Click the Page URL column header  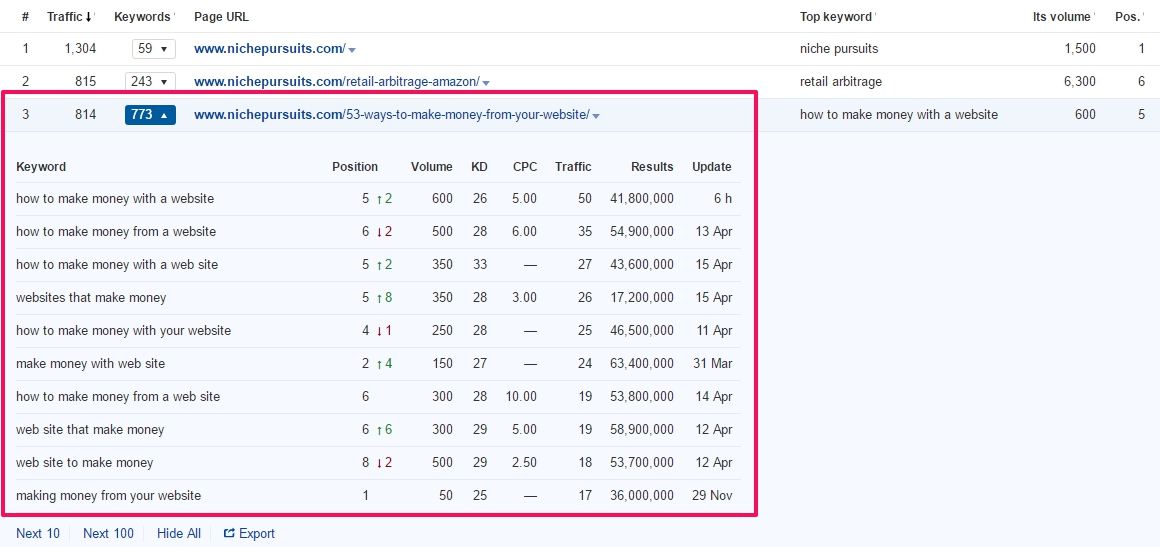click(x=221, y=16)
